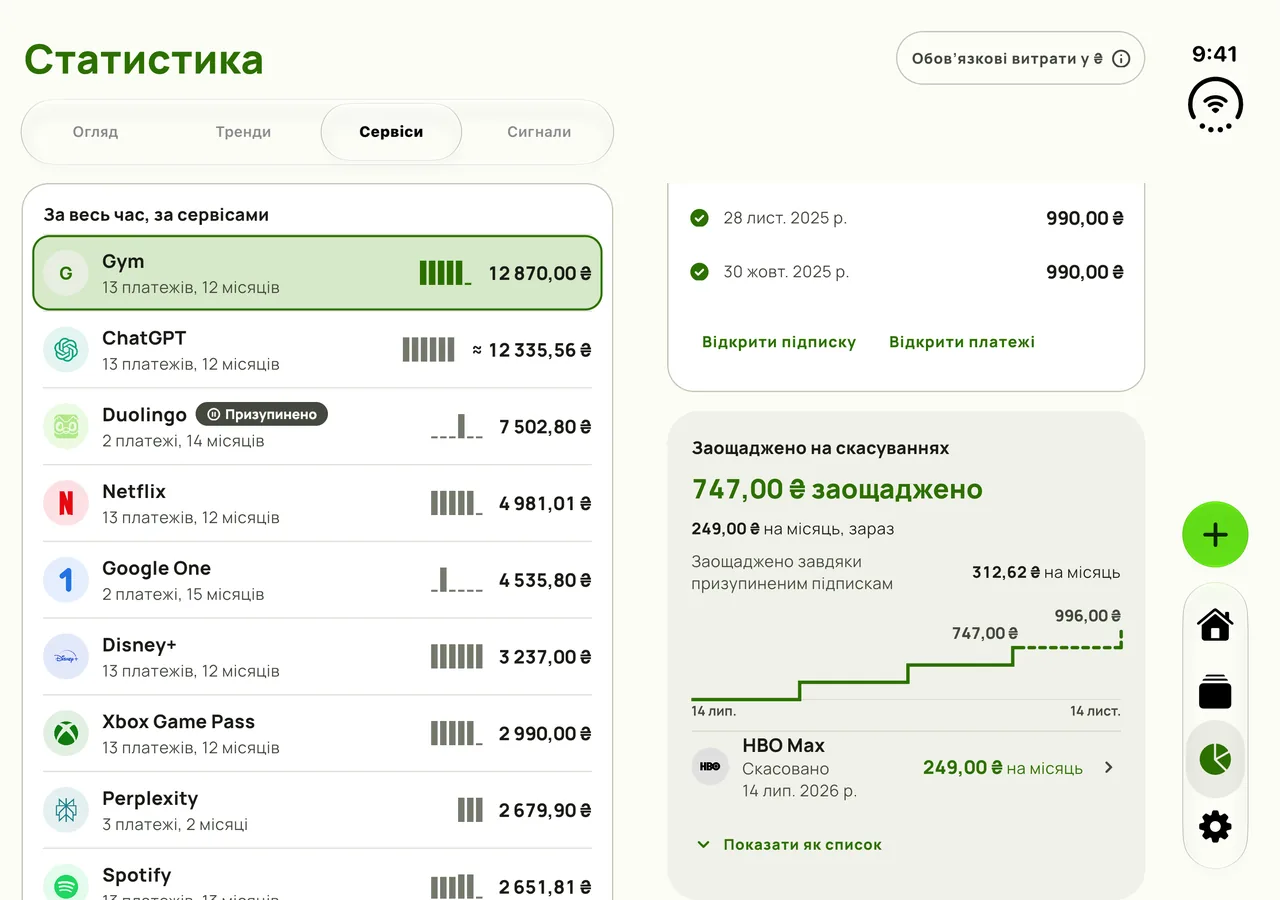
Task: Tap the green plus add button
Action: click(1215, 535)
